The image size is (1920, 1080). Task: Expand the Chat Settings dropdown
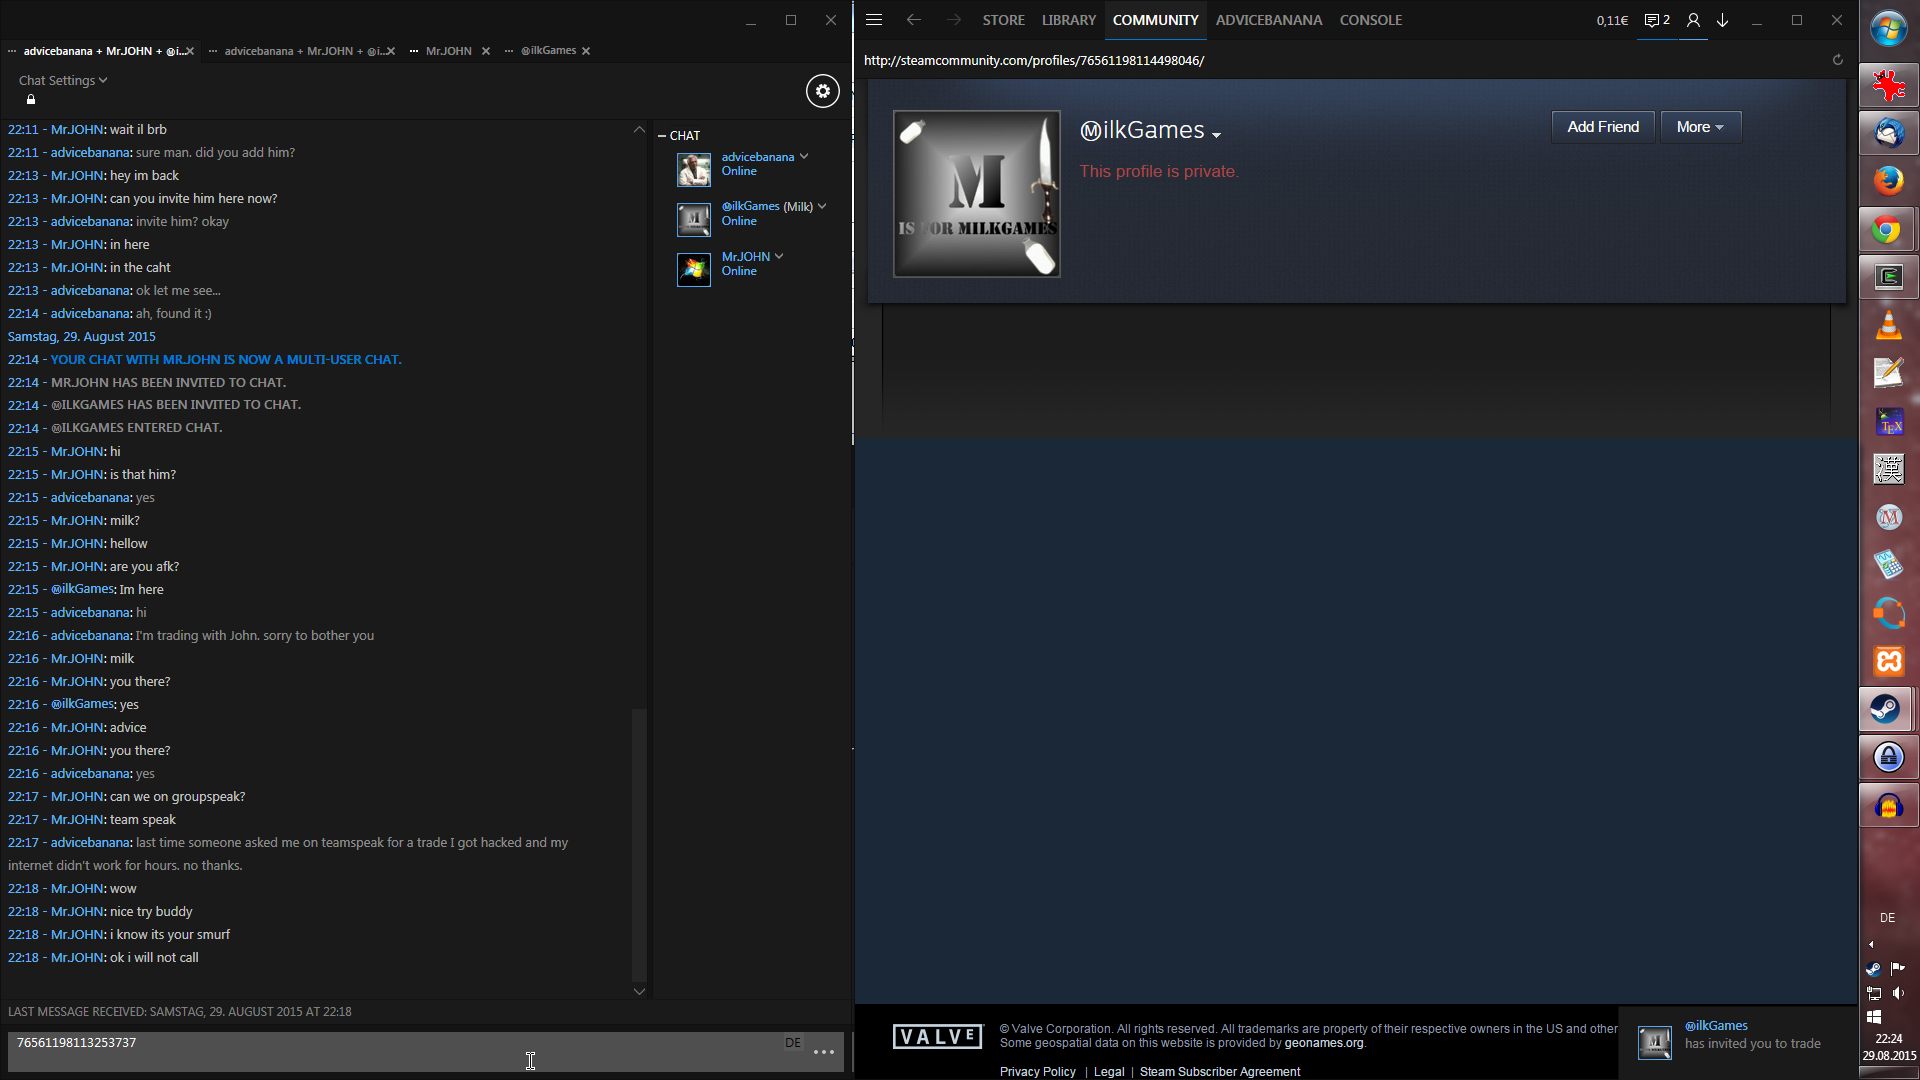pos(62,80)
